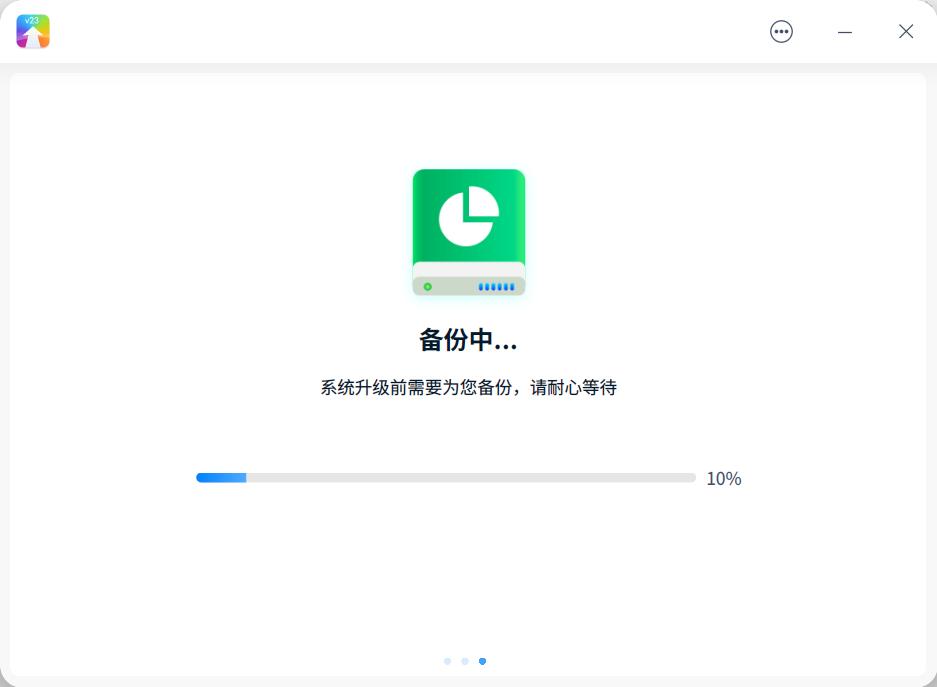
Task: Click the blue backup progress bar
Action: (x=222, y=477)
